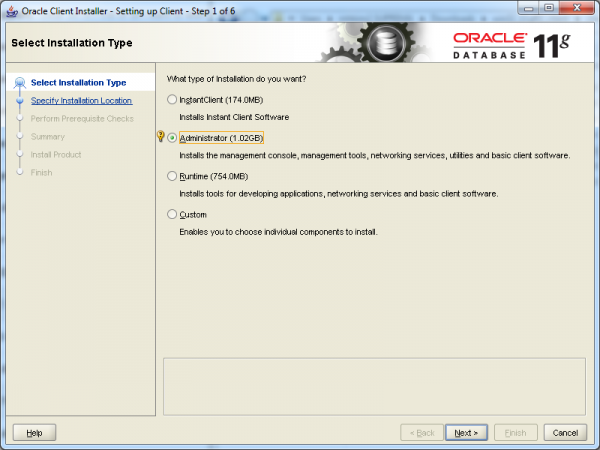Click the Summary step in the sidebar
The height and width of the screenshot is (450, 600).
[47, 137]
